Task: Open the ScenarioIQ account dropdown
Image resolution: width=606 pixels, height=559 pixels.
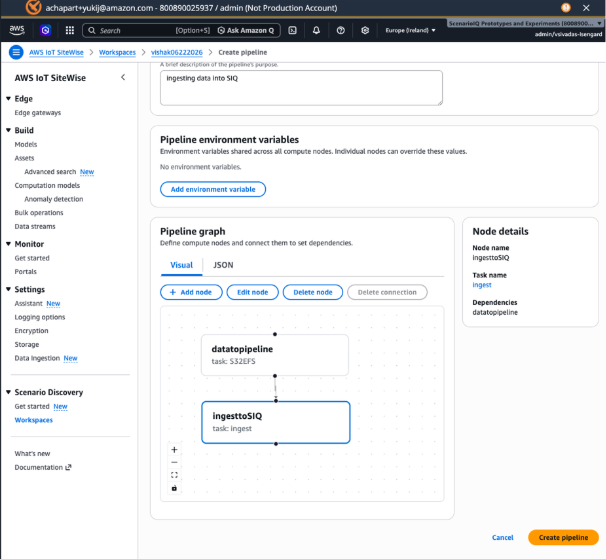Action: click(525, 24)
